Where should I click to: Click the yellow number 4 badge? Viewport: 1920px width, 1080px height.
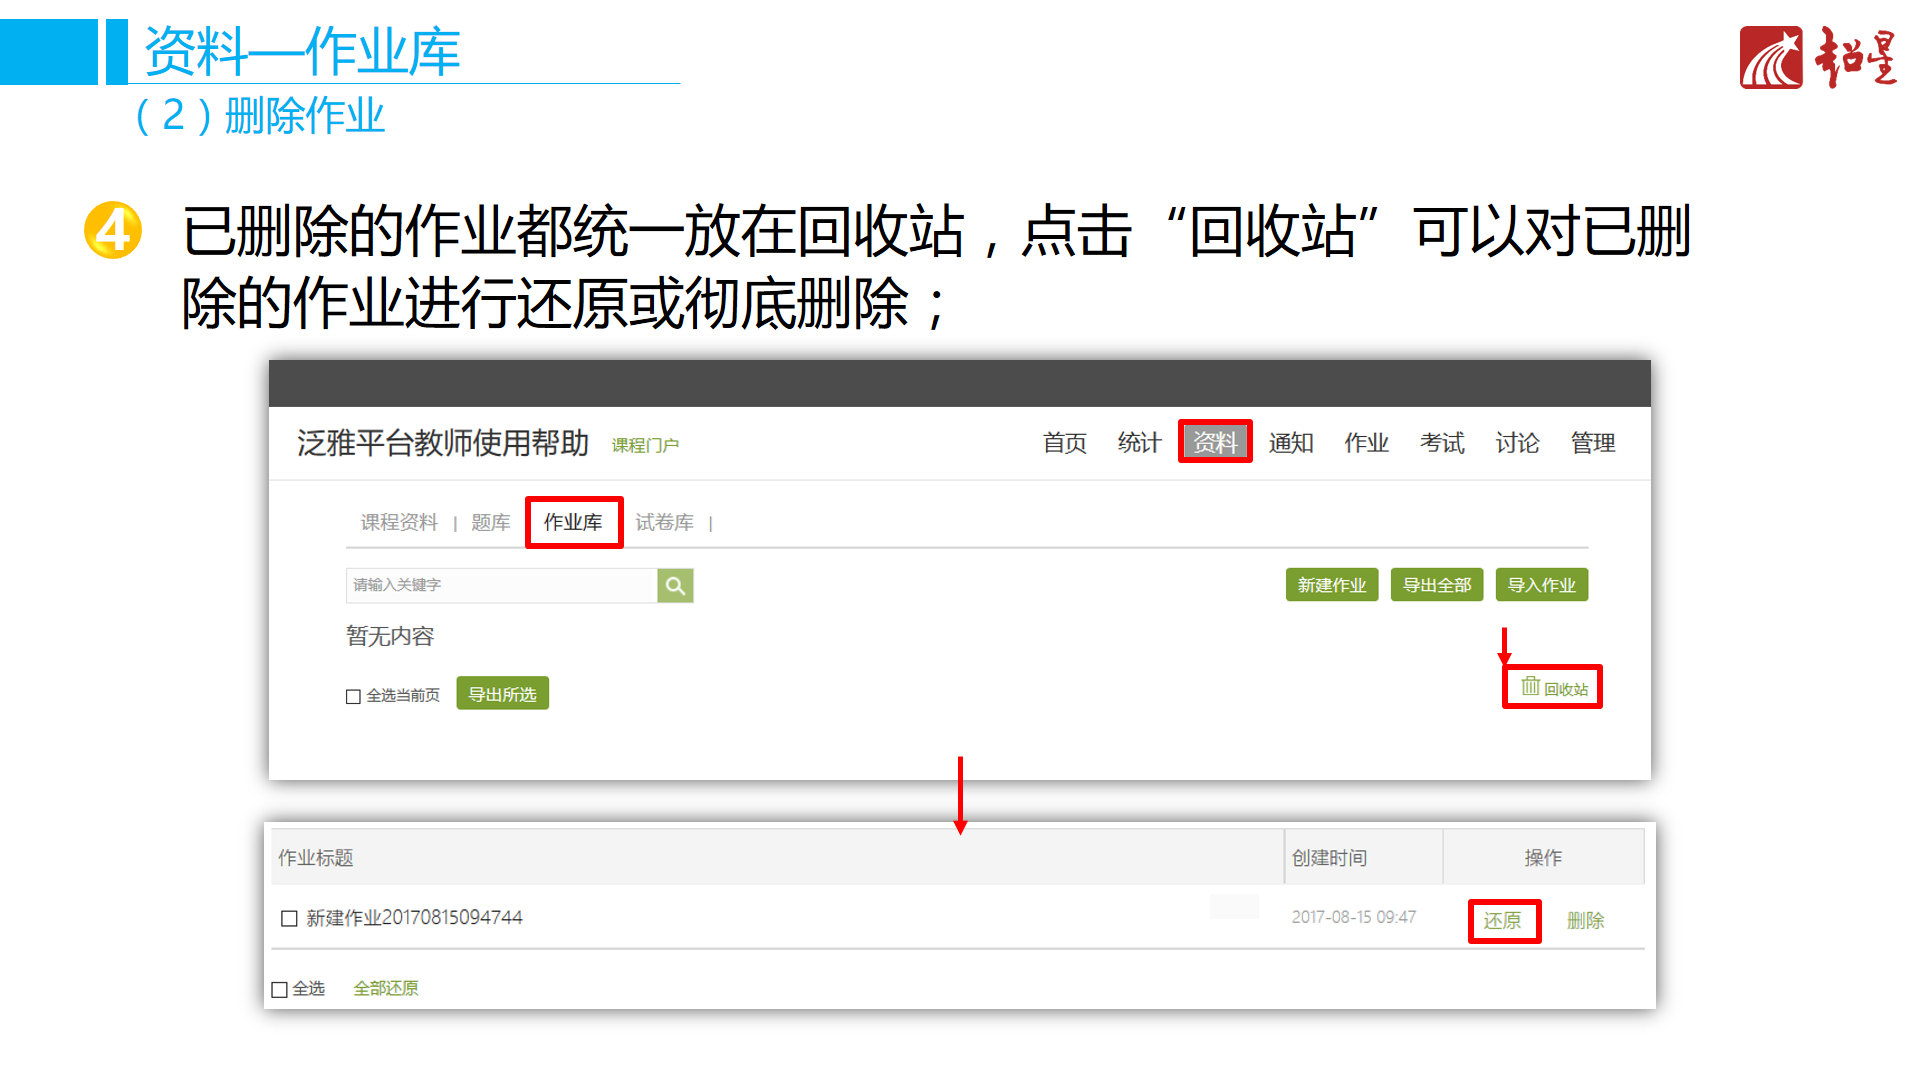(x=113, y=231)
